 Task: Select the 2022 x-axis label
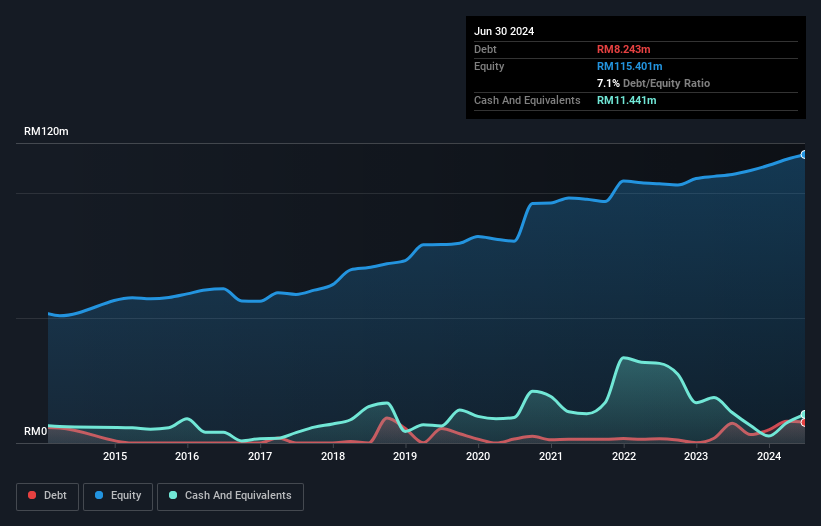[624, 456]
